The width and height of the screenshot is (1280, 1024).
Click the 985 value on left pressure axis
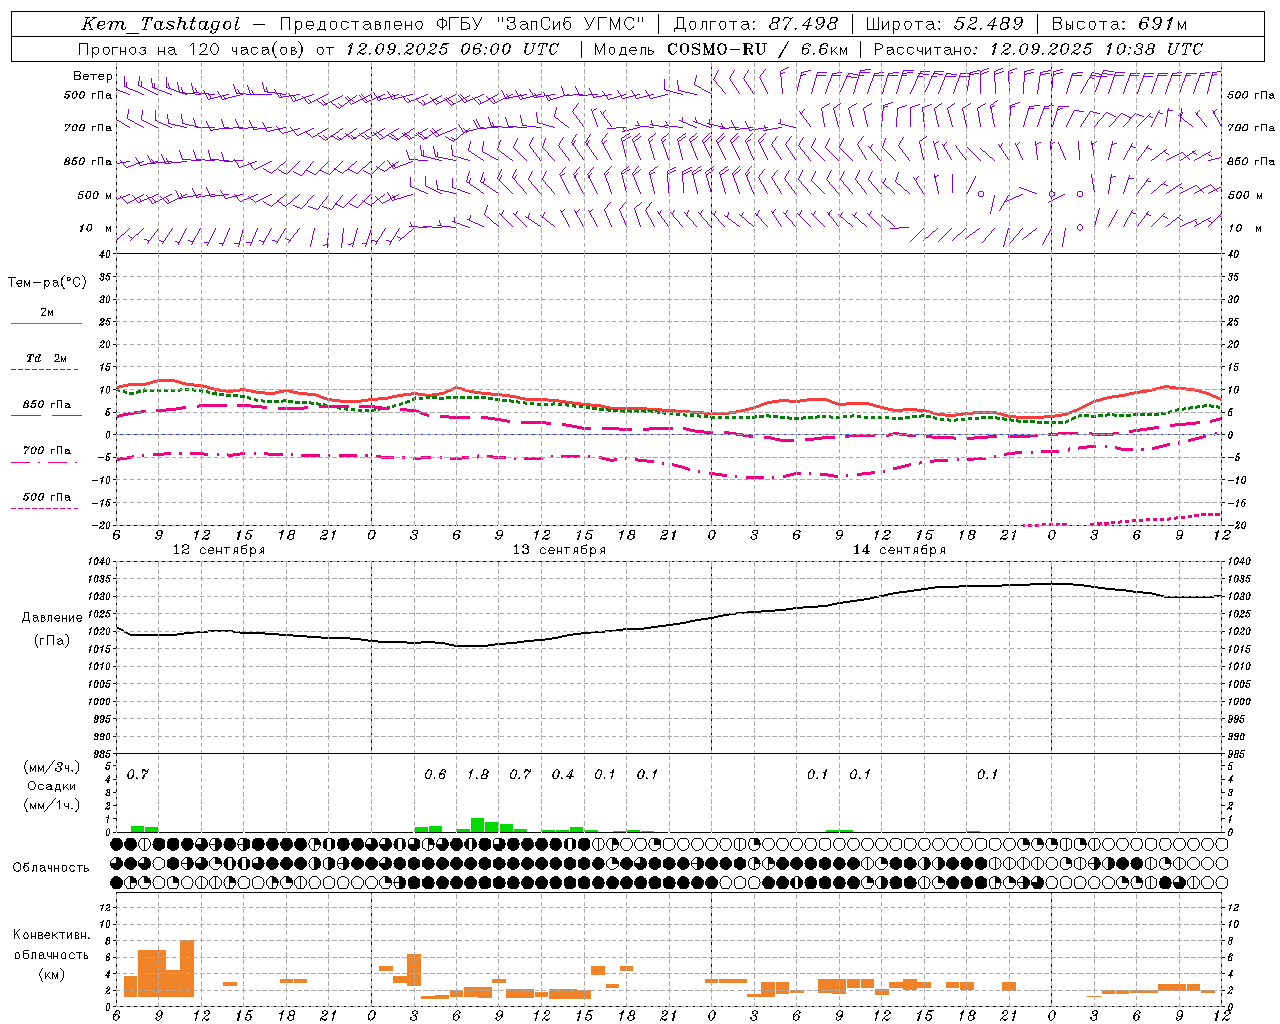[x=102, y=754]
